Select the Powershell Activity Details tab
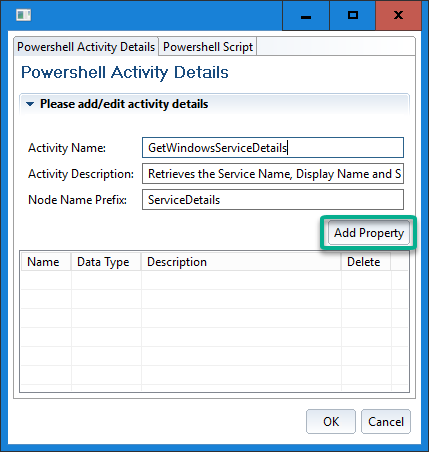This screenshot has height=452, width=429. pyautogui.click(x=86, y=47)
